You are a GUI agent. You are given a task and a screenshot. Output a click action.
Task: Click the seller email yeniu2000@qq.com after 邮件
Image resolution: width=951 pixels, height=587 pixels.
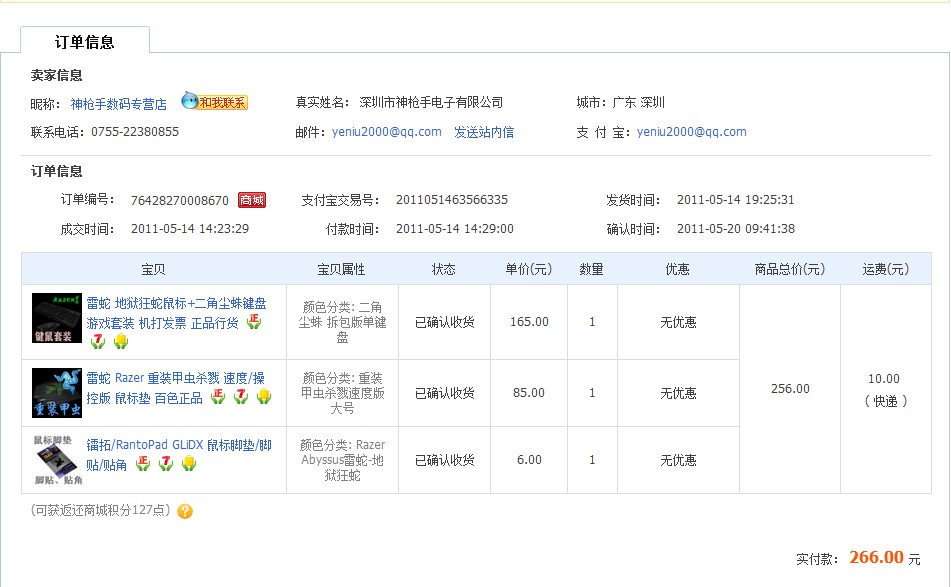tap(386, 132)
